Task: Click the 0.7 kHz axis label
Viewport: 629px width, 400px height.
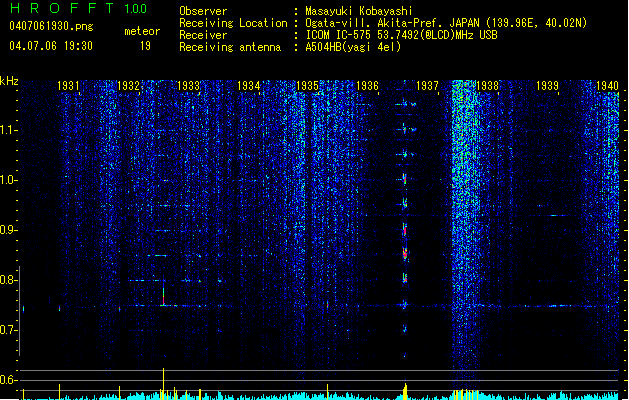Action: point(8,330)
